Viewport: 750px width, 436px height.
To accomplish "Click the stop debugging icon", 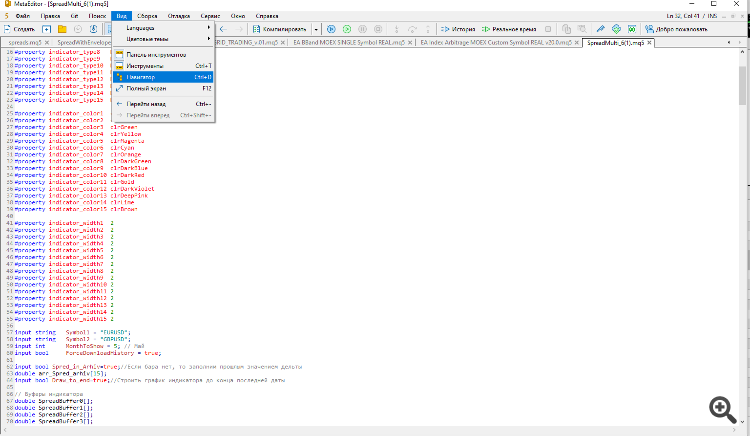I will pos(378,29).
